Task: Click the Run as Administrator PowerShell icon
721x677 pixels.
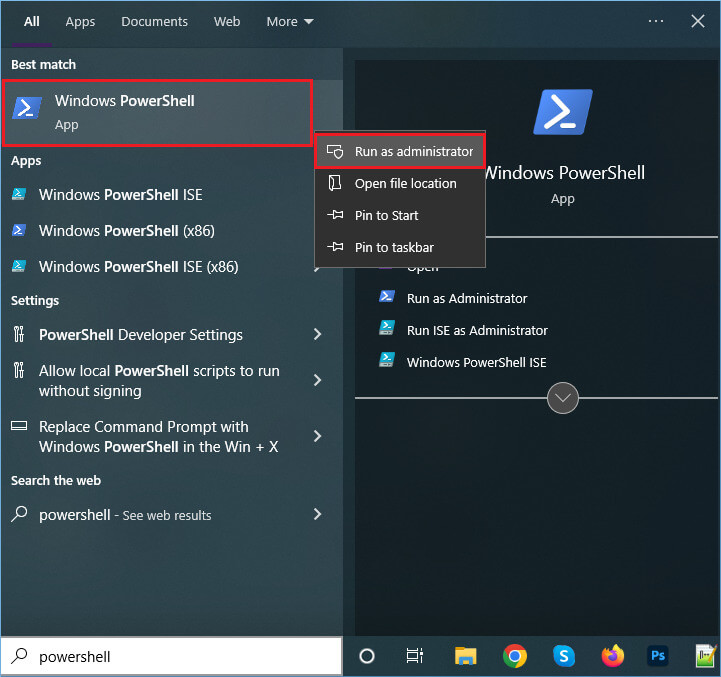Action: click(387, 296)
